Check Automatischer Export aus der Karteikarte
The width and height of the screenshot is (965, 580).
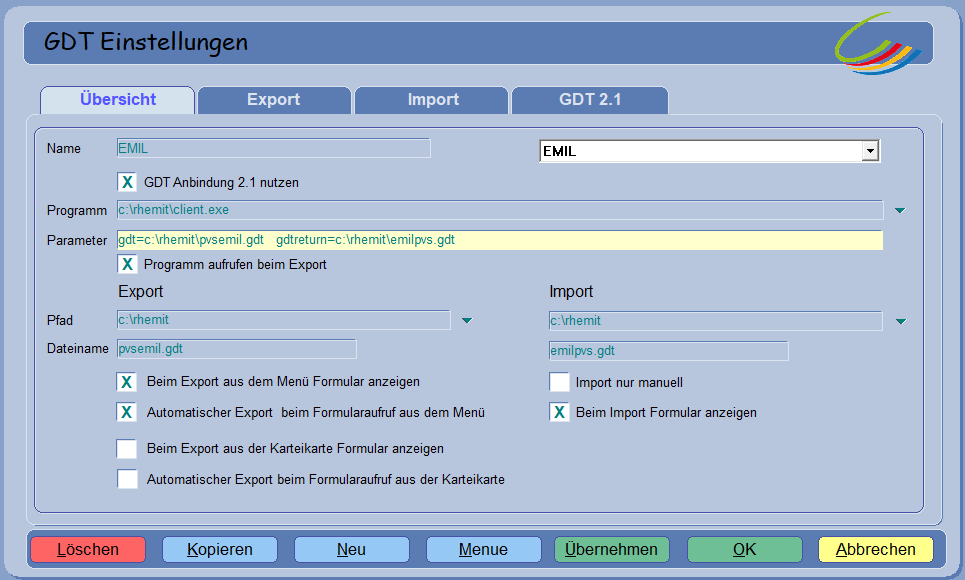click(127, 479)
